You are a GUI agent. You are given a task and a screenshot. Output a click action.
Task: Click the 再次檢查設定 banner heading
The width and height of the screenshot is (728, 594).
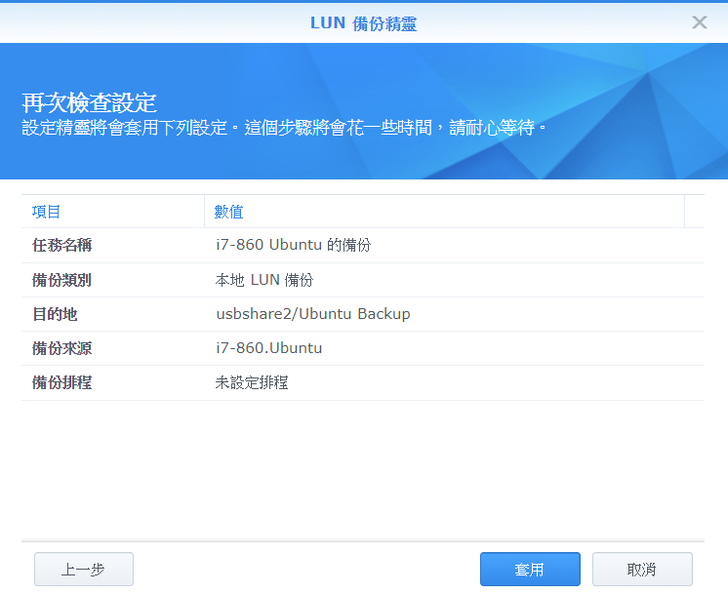click(90, 102)
